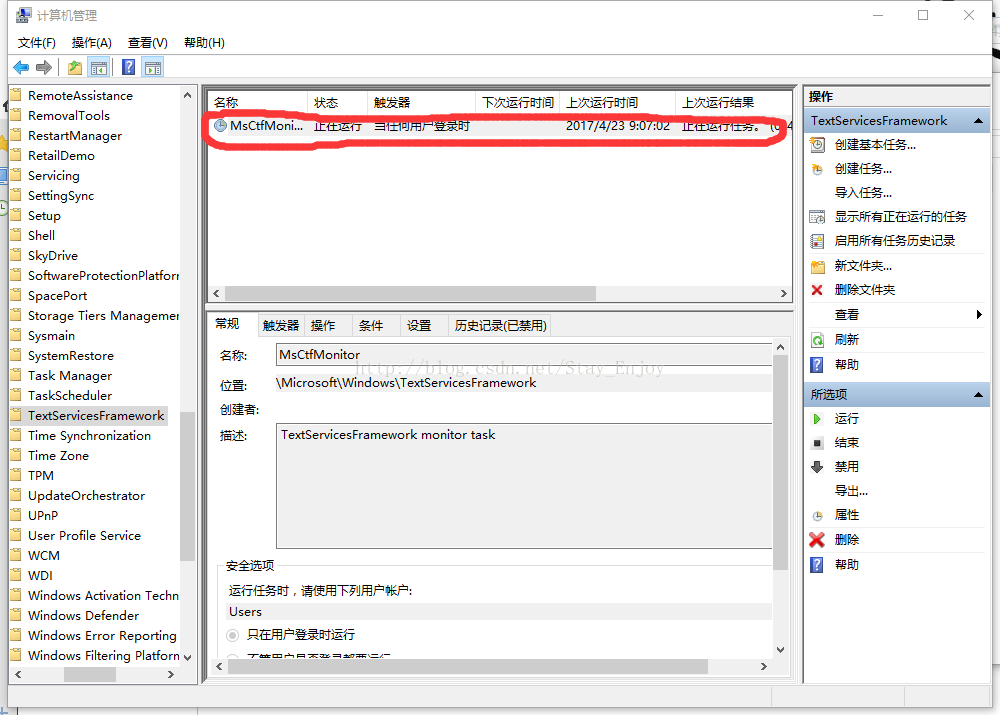
Task: Collapse the 所选项 actions section
Action: (978, 395)
